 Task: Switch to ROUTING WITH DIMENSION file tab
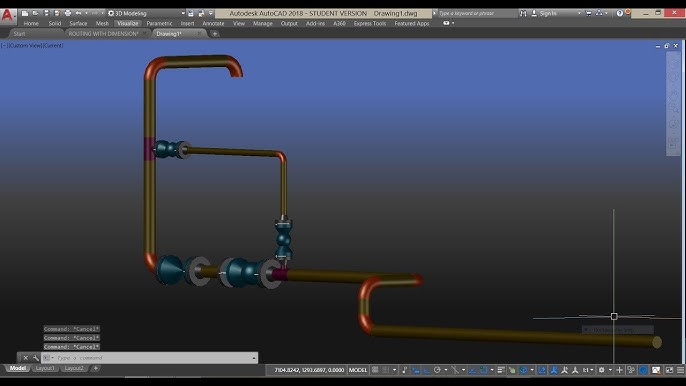tap(104, 34)
